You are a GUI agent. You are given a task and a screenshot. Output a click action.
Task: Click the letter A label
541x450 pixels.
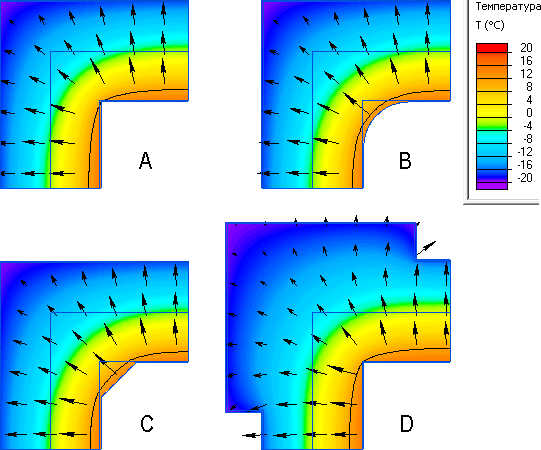(x=145, y=161)
